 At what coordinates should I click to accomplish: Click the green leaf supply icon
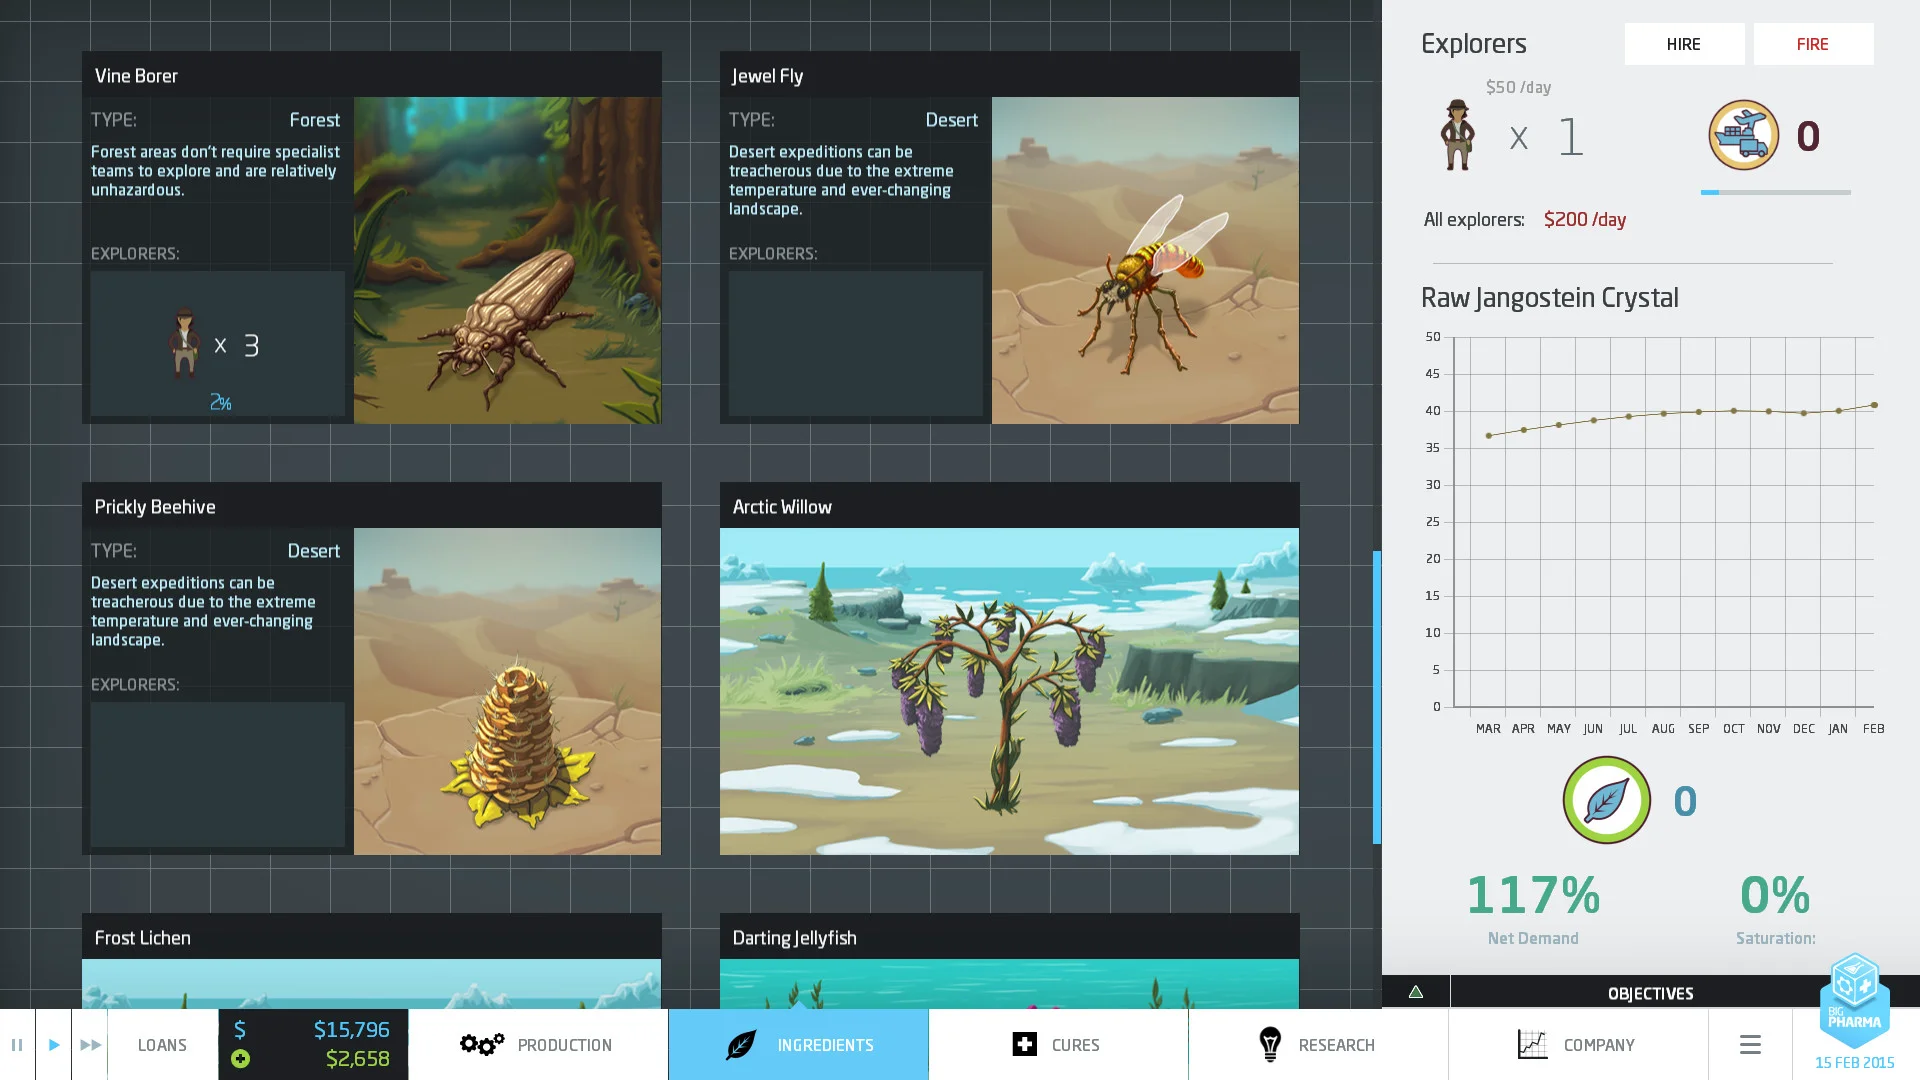coord(1606,800)
